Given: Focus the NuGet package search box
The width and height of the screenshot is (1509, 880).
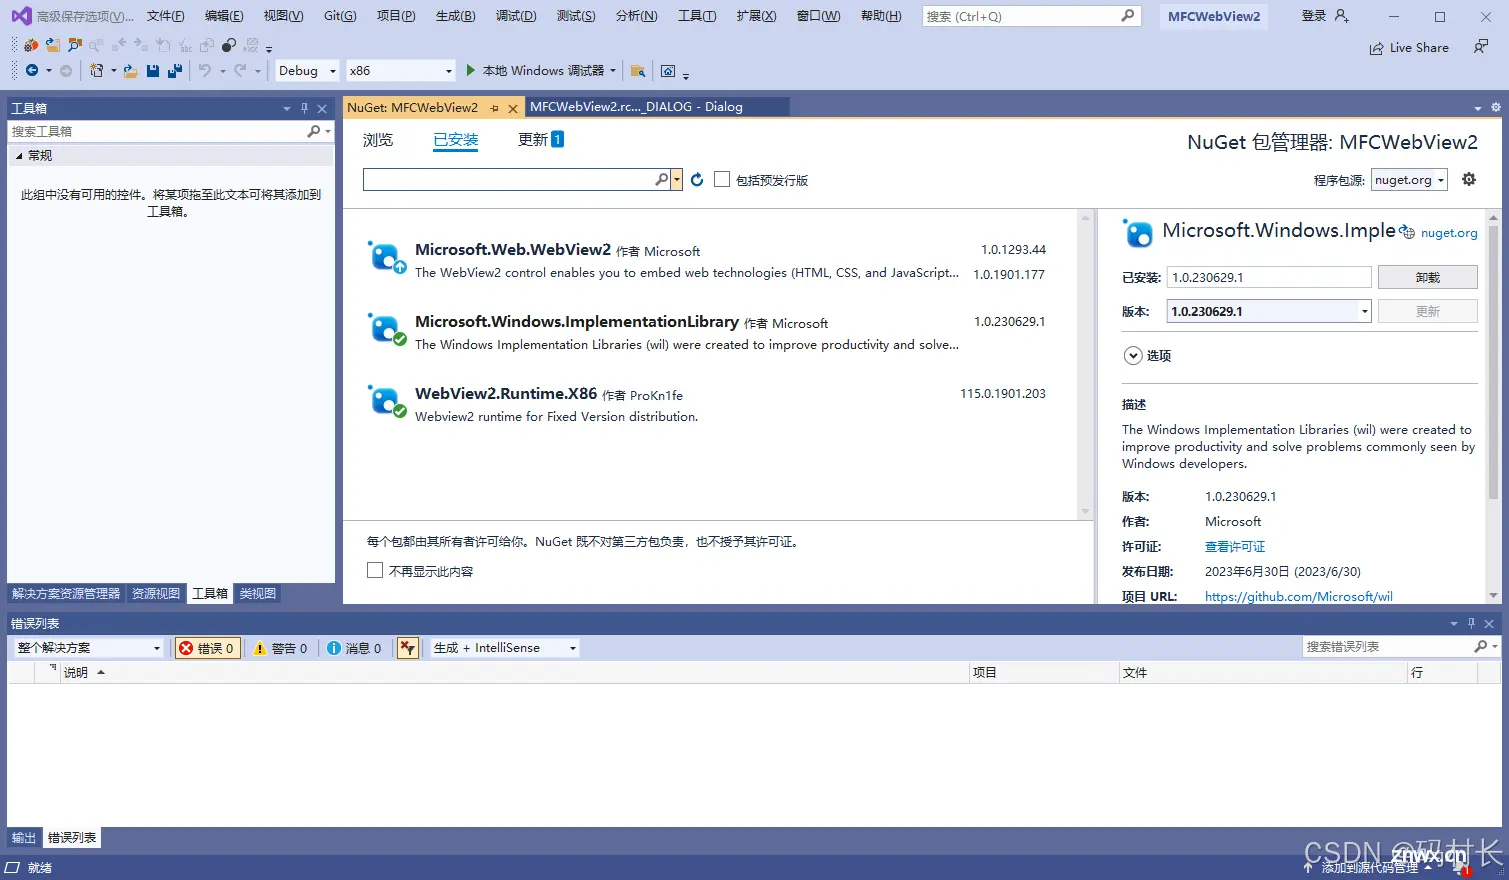Looking at the screenshot, I should point(508,179).
